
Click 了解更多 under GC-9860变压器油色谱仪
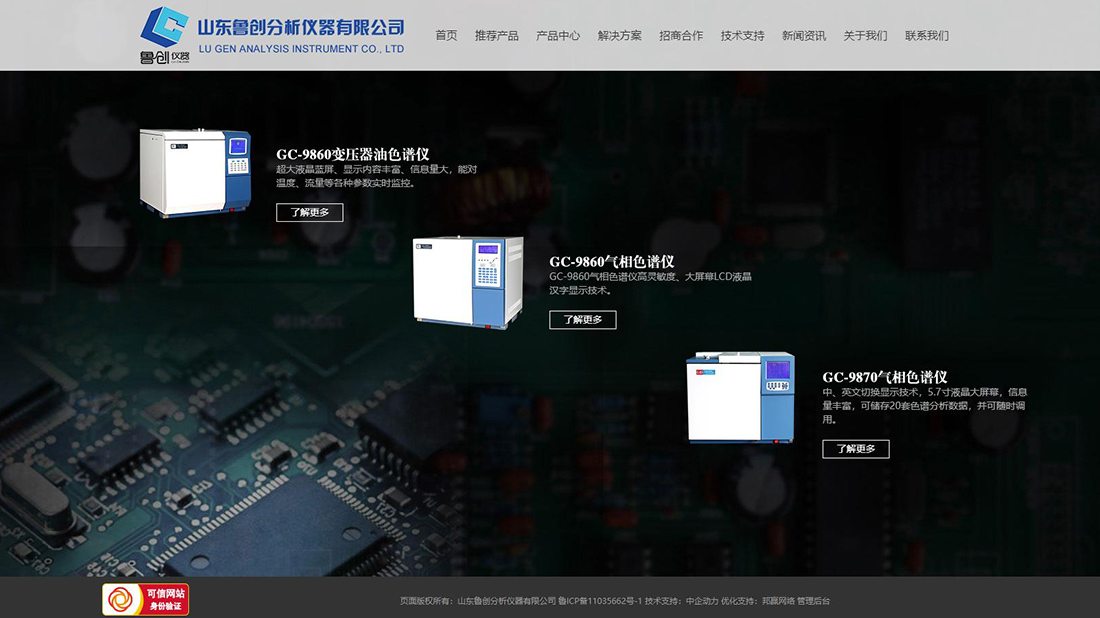click(x=310, y=212)
